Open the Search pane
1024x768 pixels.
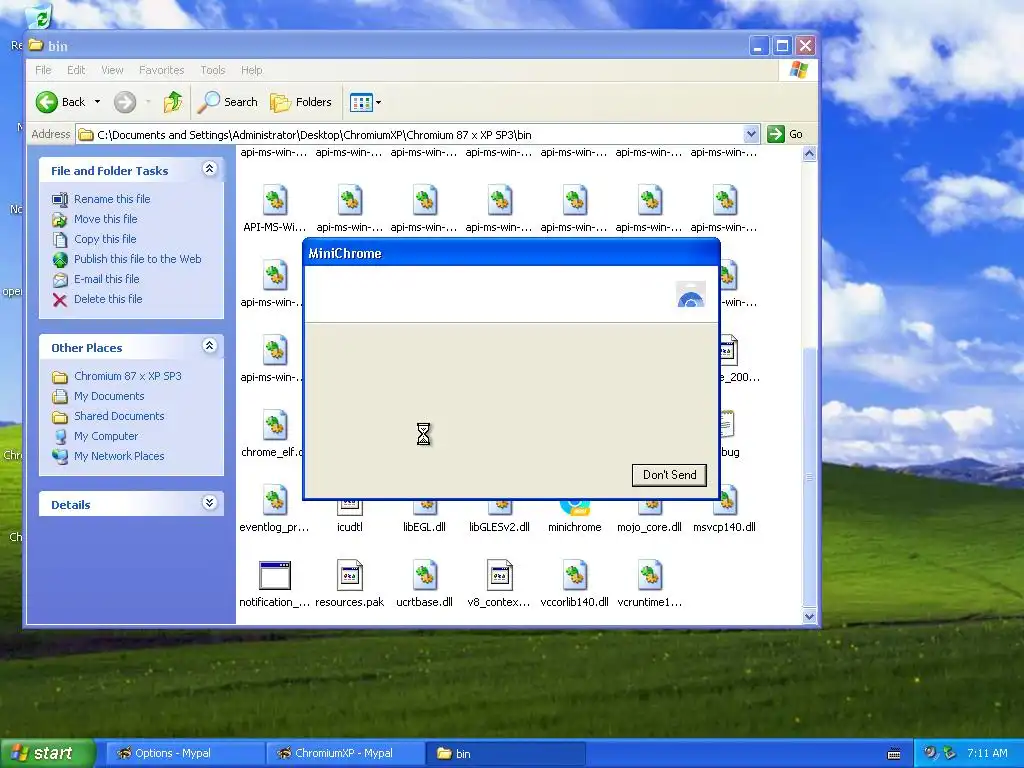pyautogui.click(x=228, y=102)
